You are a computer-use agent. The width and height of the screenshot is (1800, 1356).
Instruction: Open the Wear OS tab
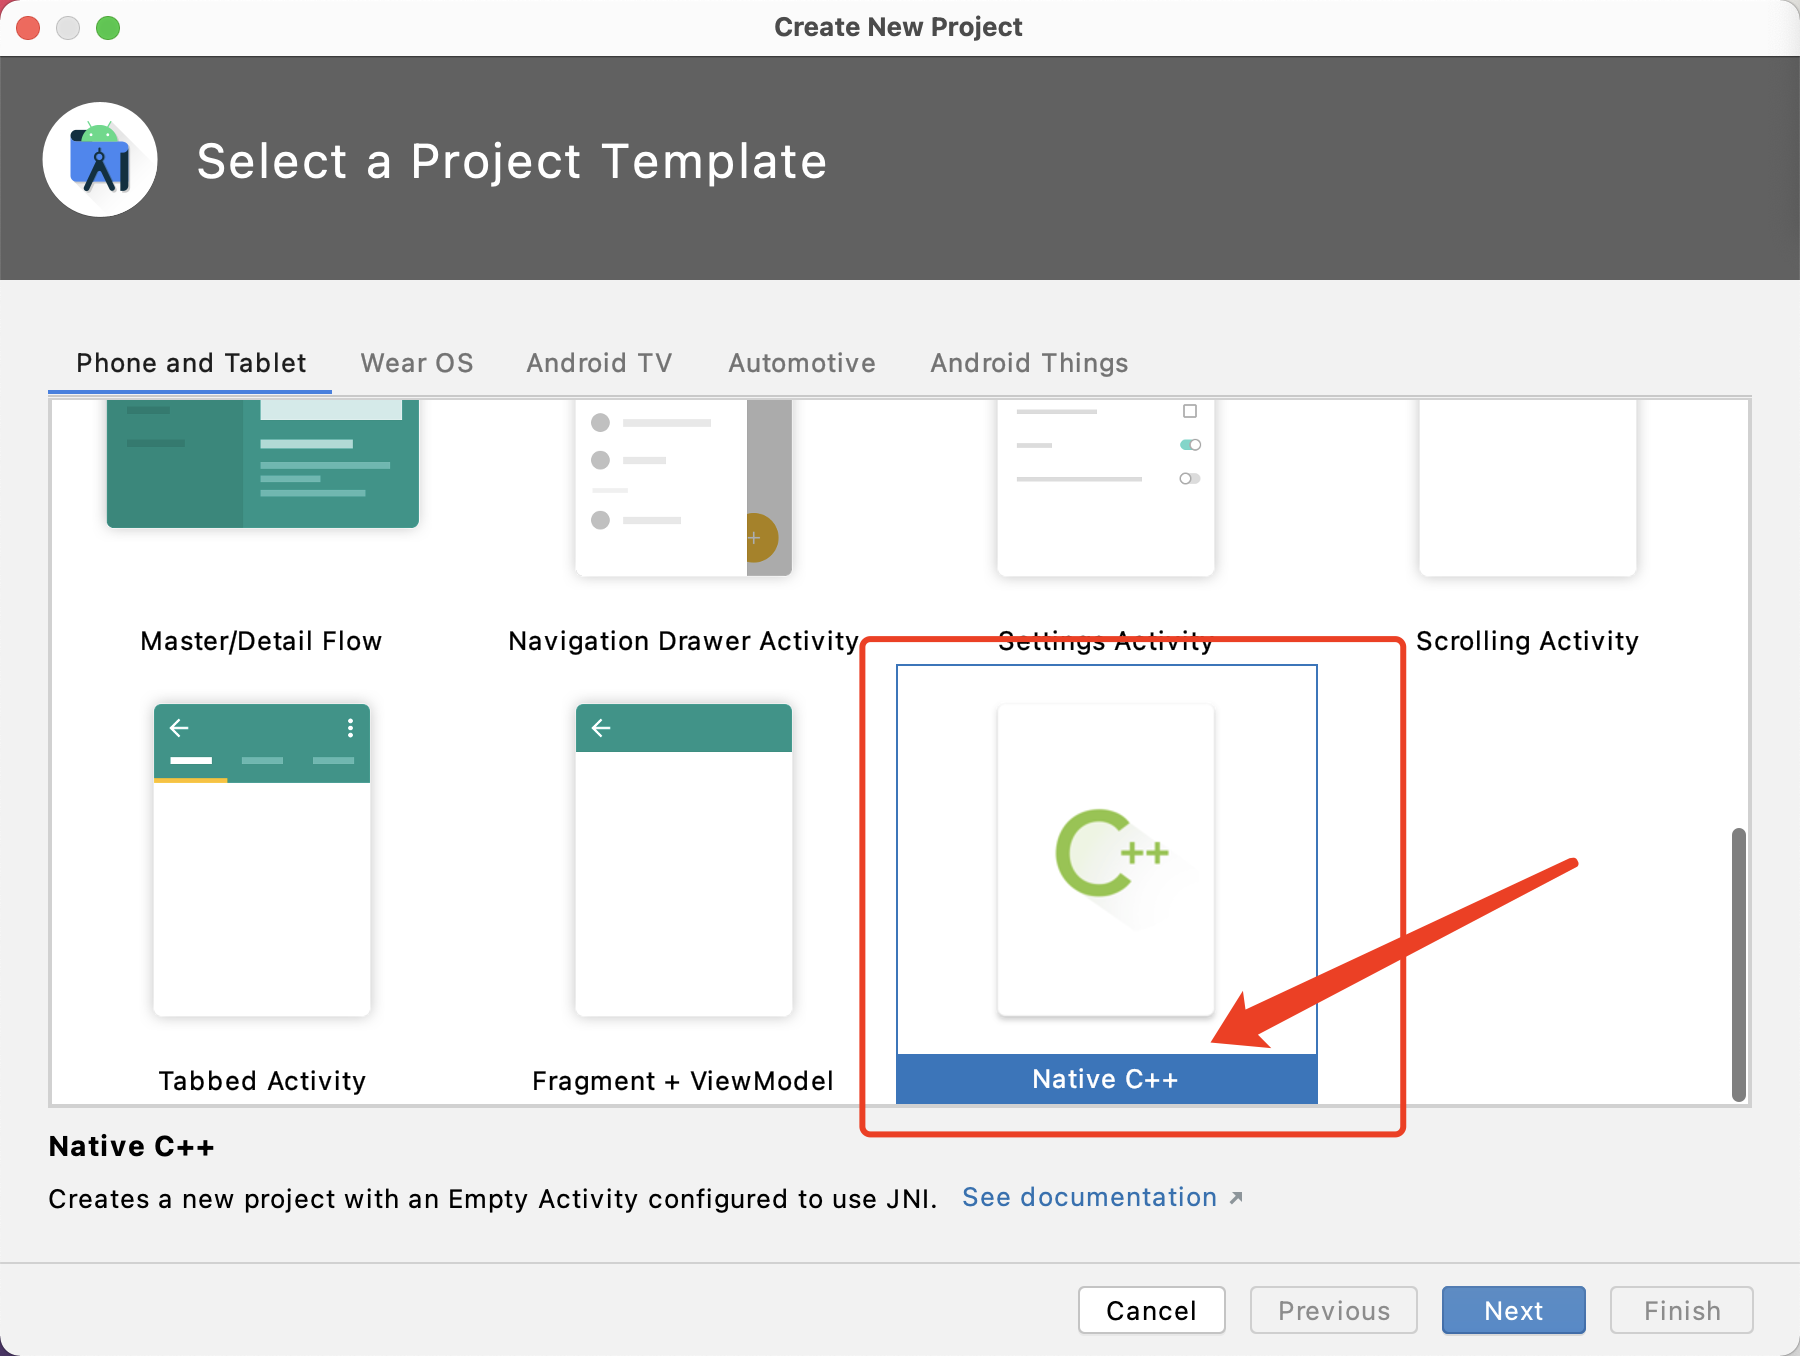click(417, 363)
